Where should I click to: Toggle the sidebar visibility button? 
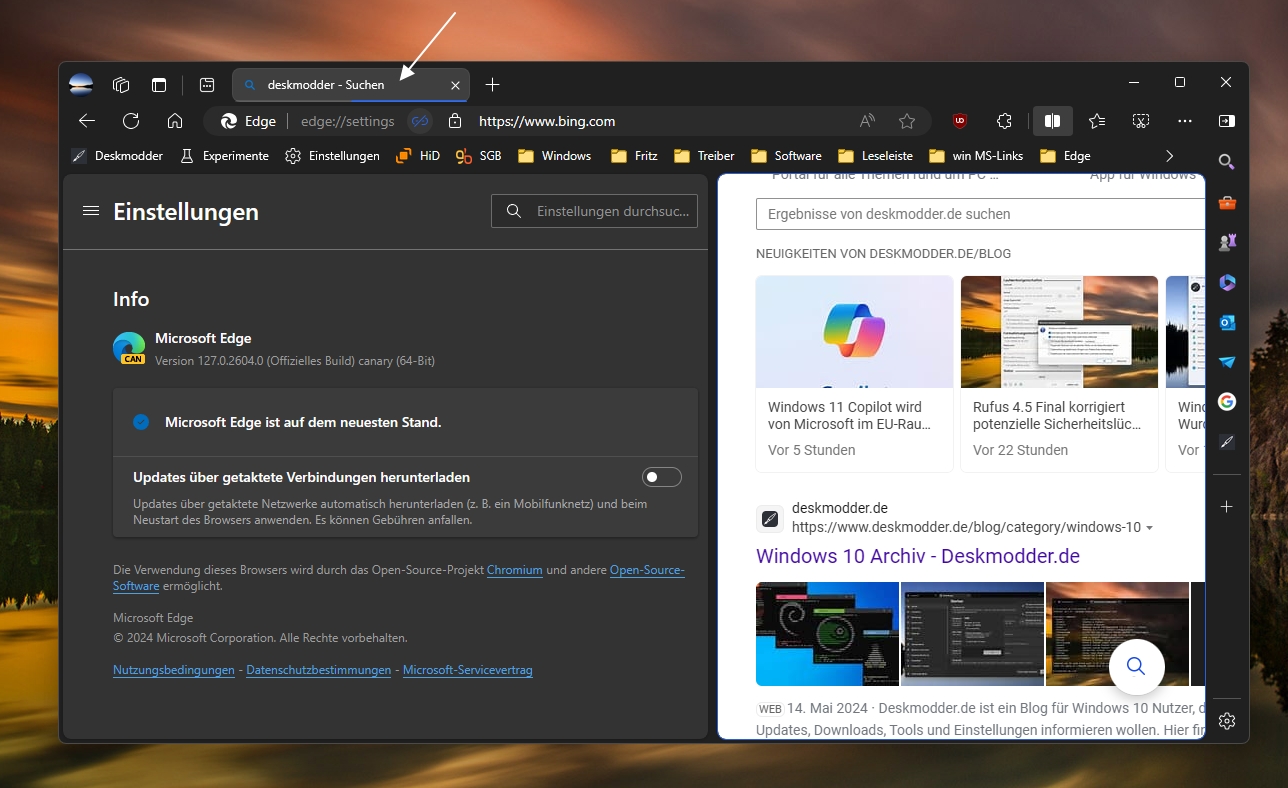coord(1227,121)
